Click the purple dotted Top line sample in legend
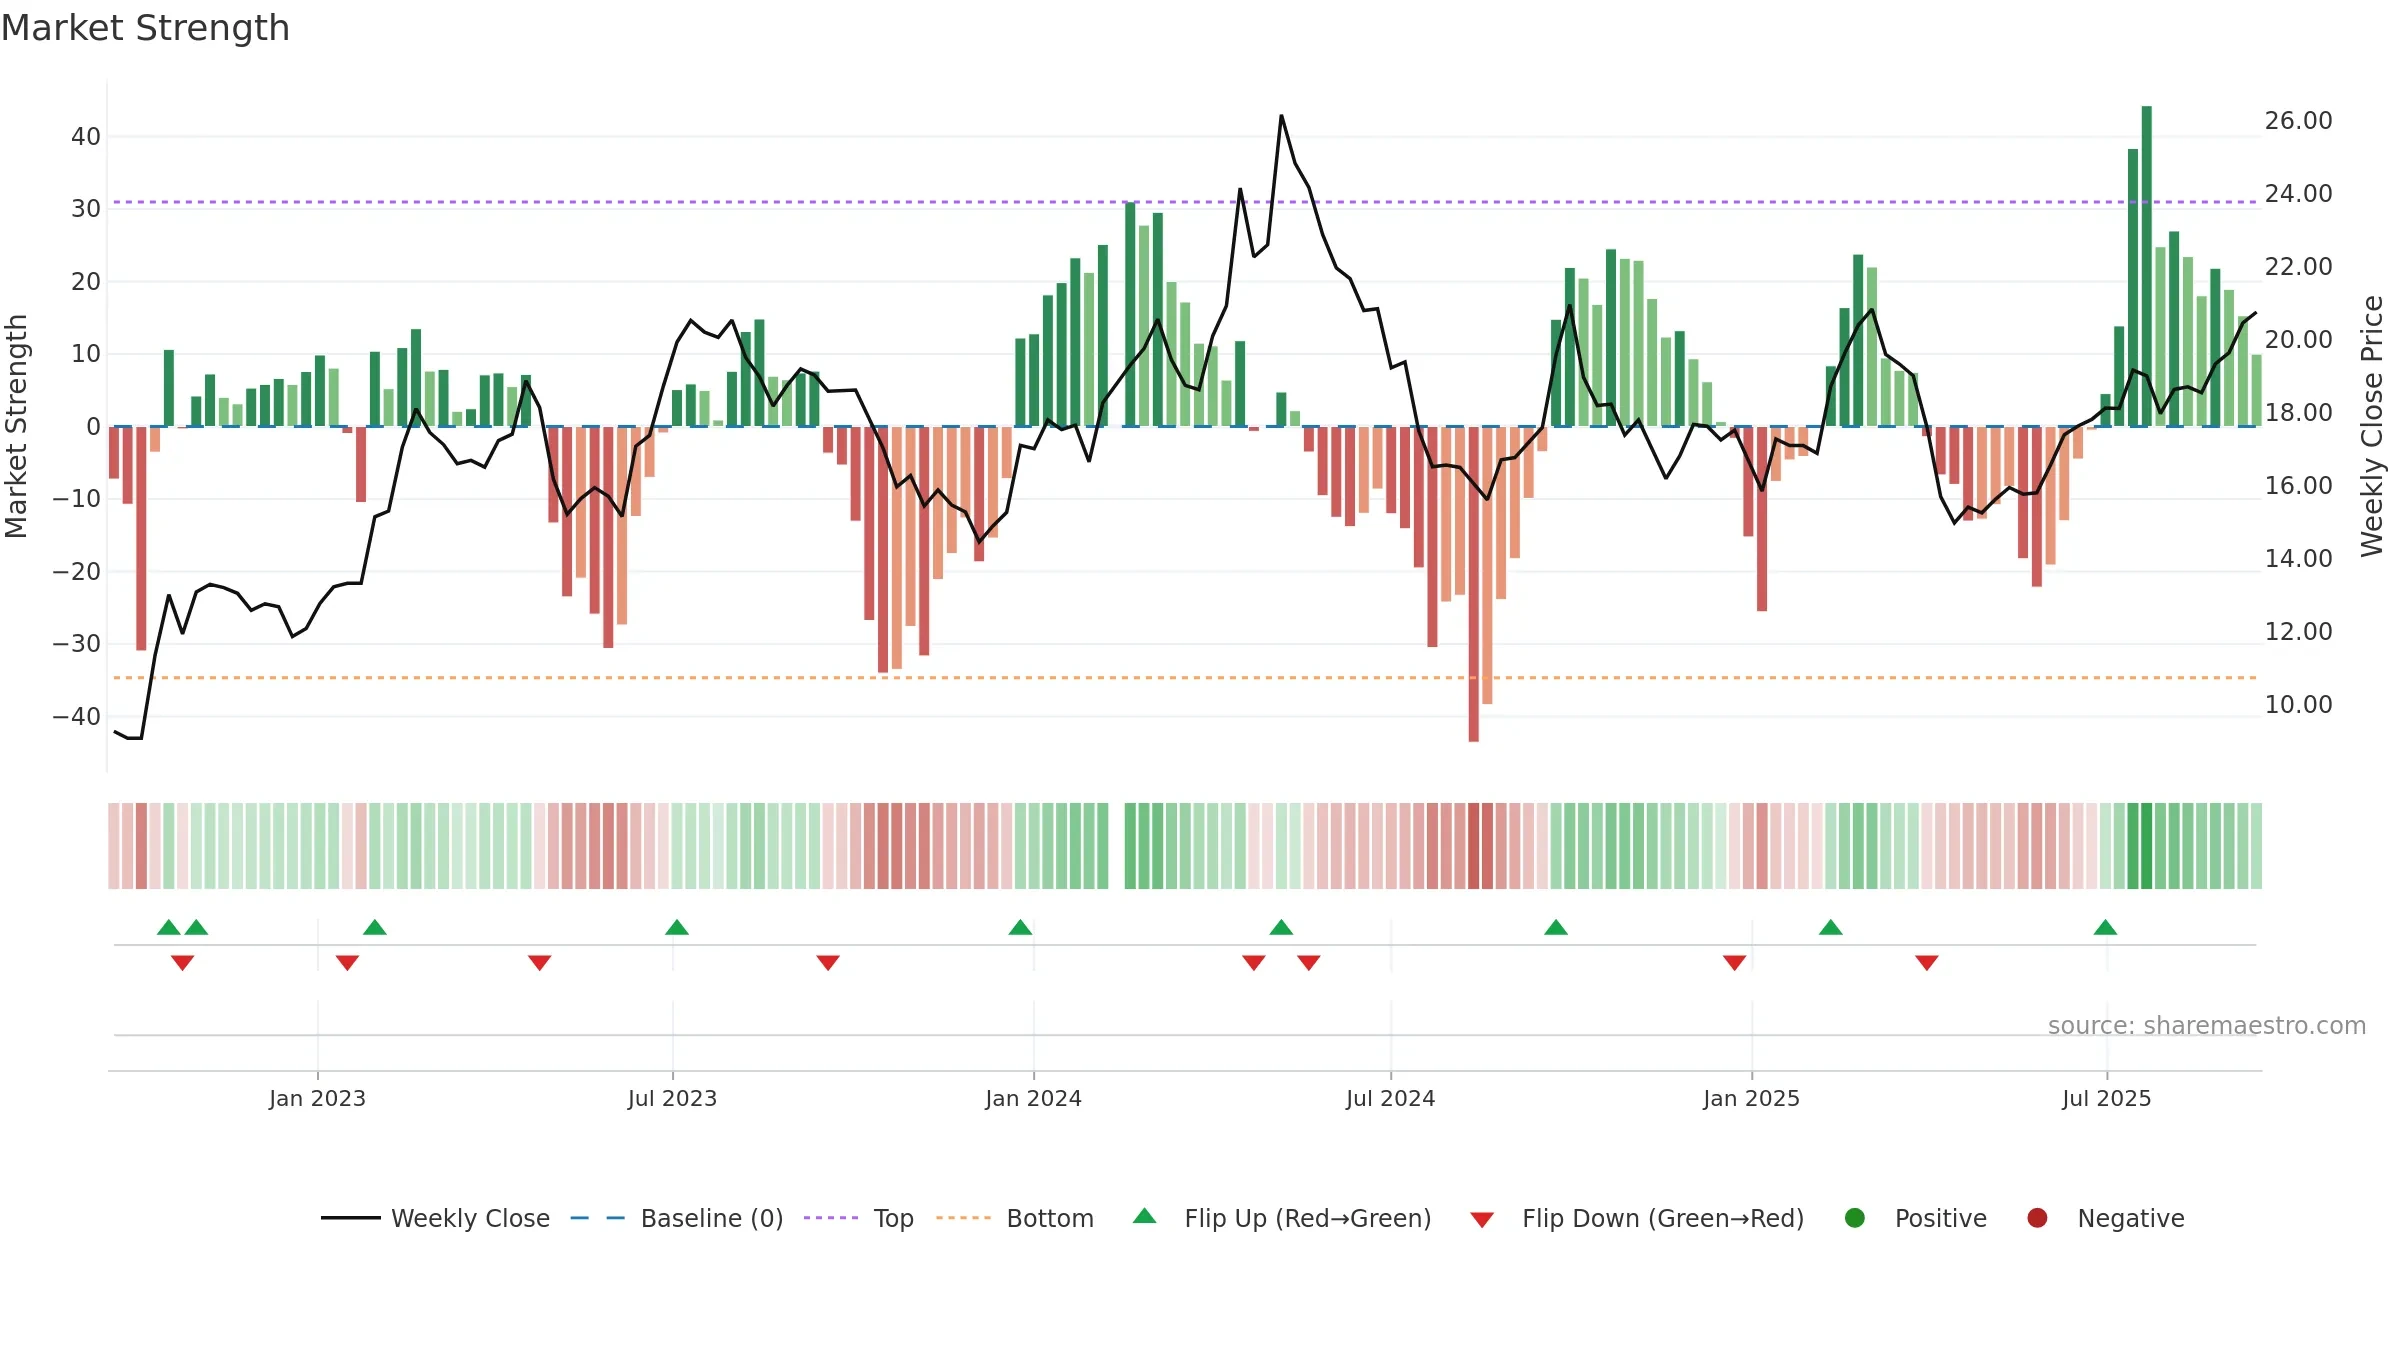The image size is (2400, 1350). point(831,1218)
